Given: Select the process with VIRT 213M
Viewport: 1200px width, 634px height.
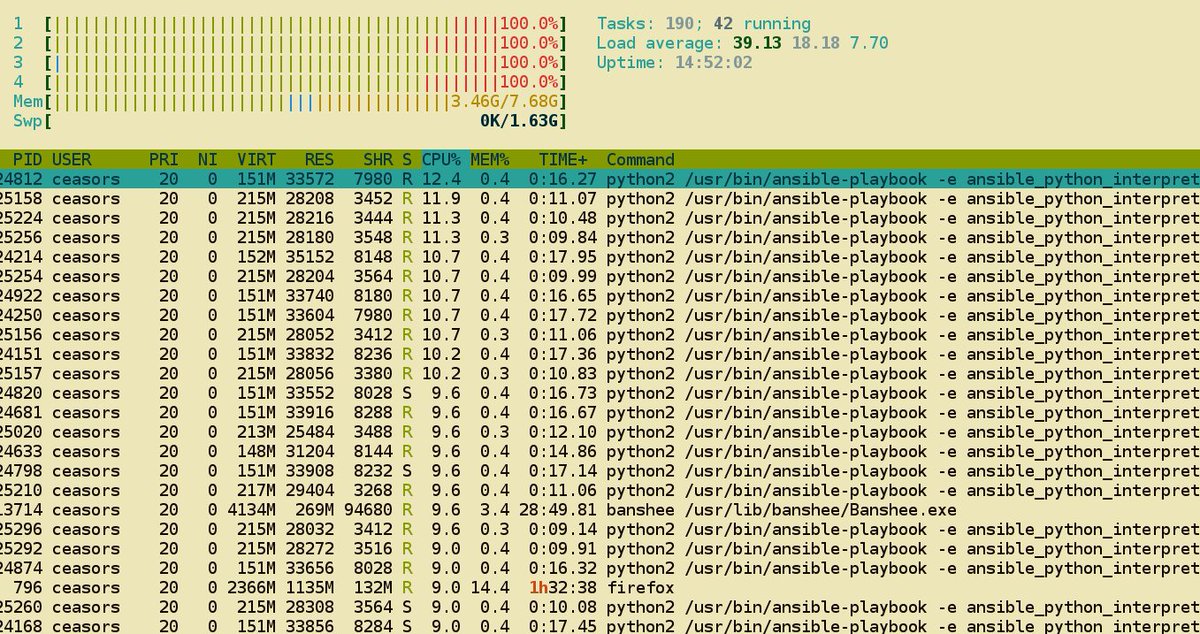Looking at the screenshot, I should coord(600,432).
